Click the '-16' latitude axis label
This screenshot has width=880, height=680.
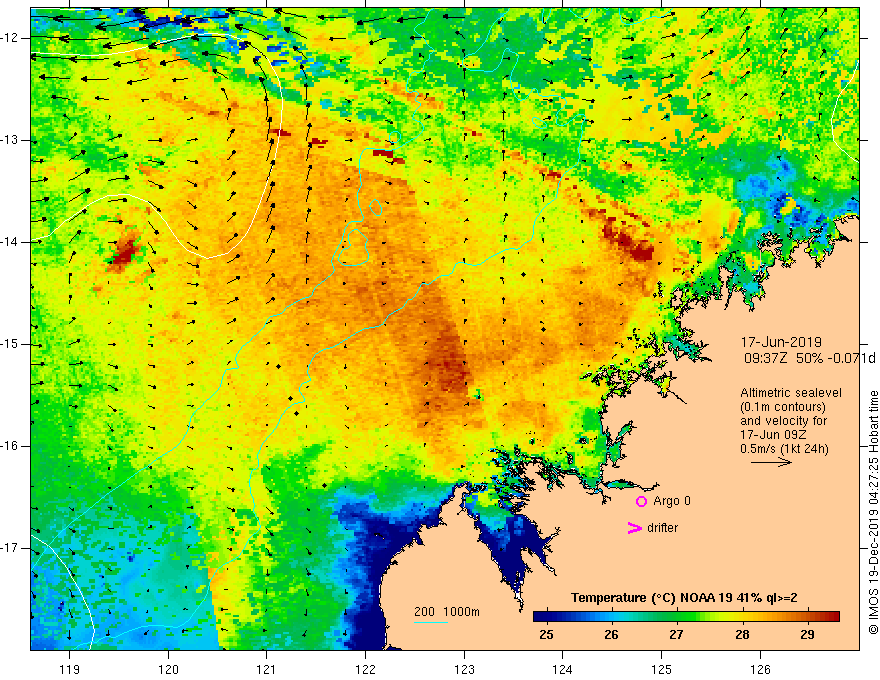pyautogui.click(x=10, y=446)
